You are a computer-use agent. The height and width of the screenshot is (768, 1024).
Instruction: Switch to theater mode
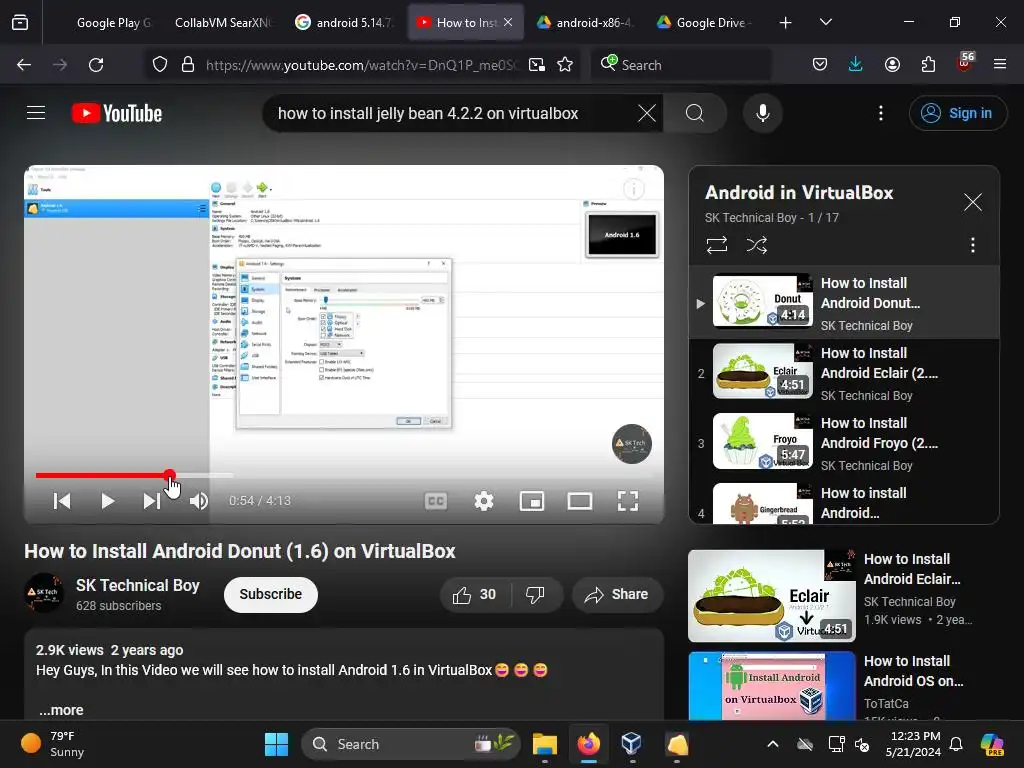coord(580,501)
